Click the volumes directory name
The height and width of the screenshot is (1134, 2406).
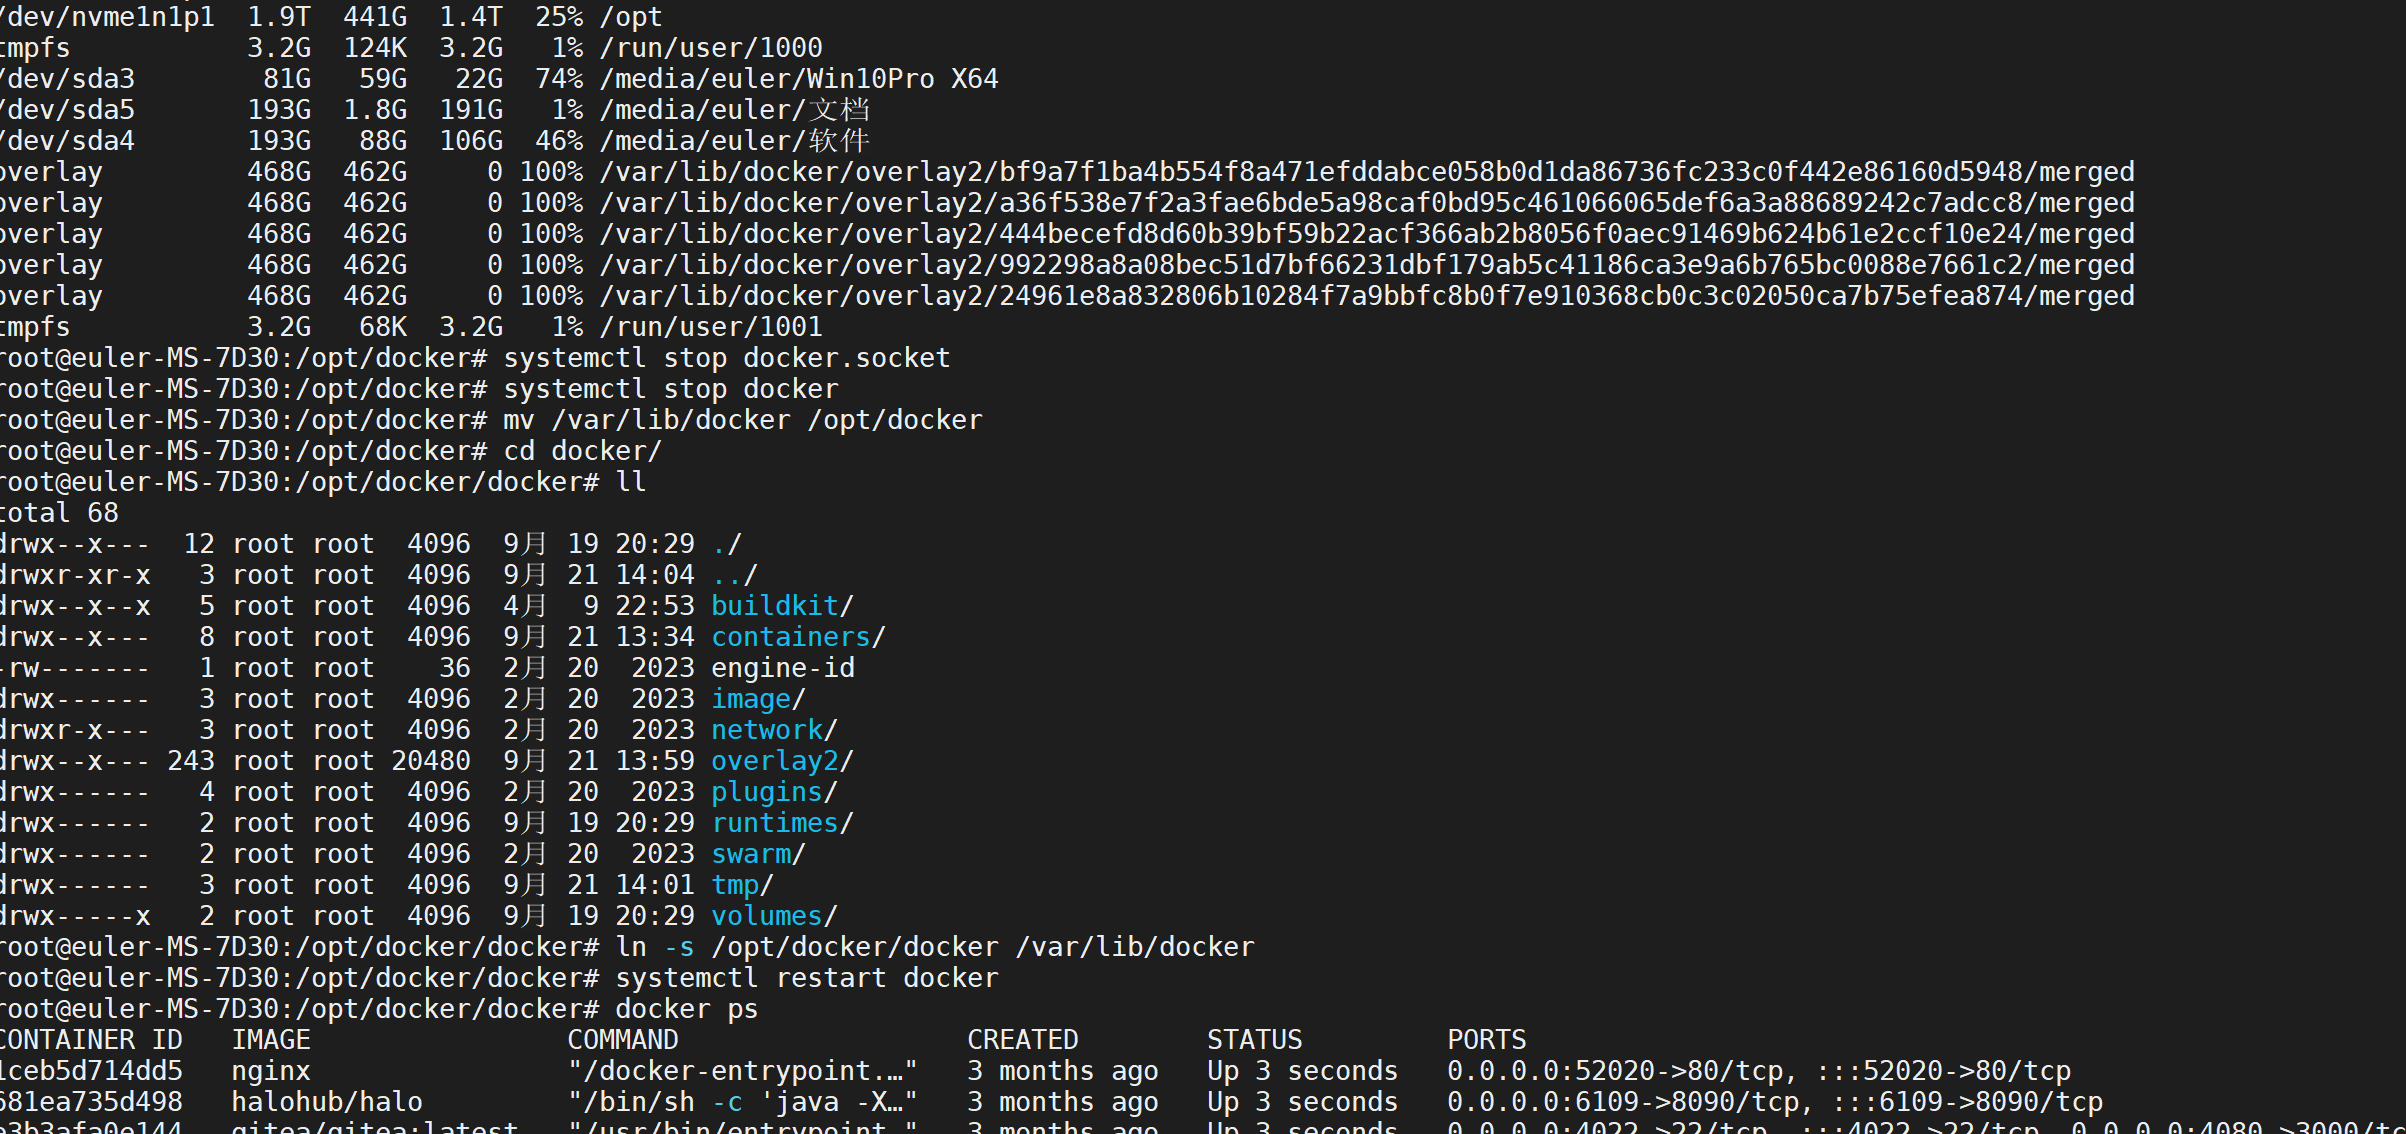tap(767, 916)
